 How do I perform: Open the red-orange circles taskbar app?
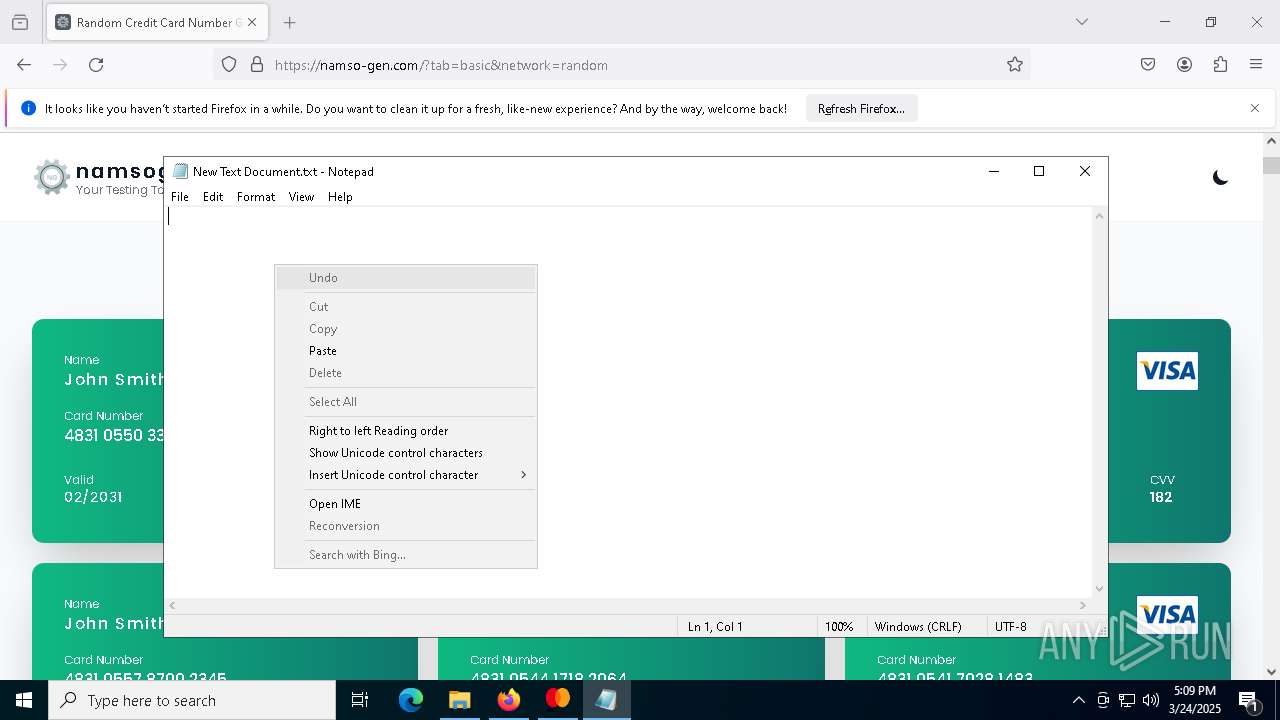coord(557,700)
